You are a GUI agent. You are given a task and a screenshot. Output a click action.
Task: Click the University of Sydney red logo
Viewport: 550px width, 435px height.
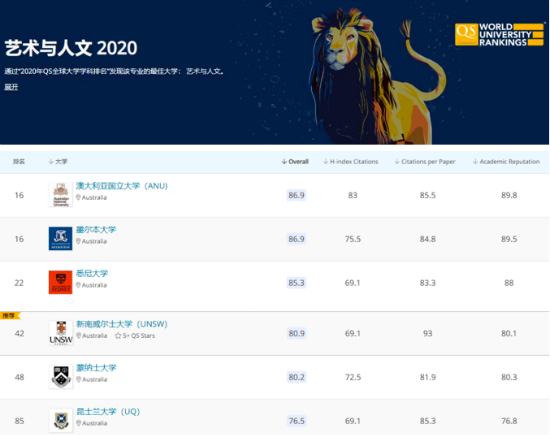(60, 282)
